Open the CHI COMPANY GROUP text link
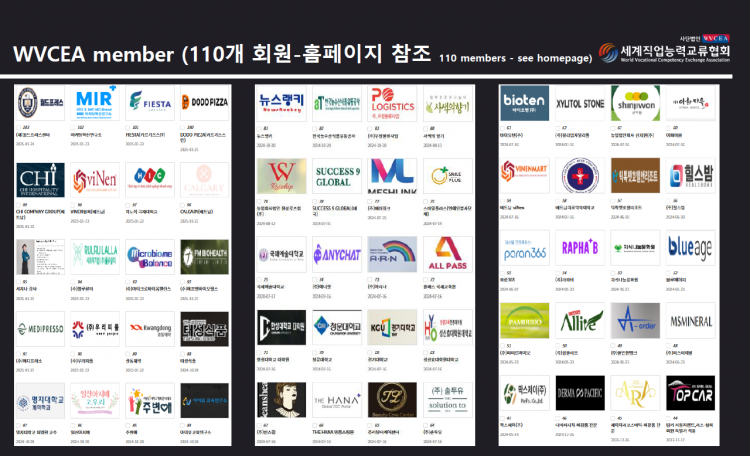 (x=42, y=211)
